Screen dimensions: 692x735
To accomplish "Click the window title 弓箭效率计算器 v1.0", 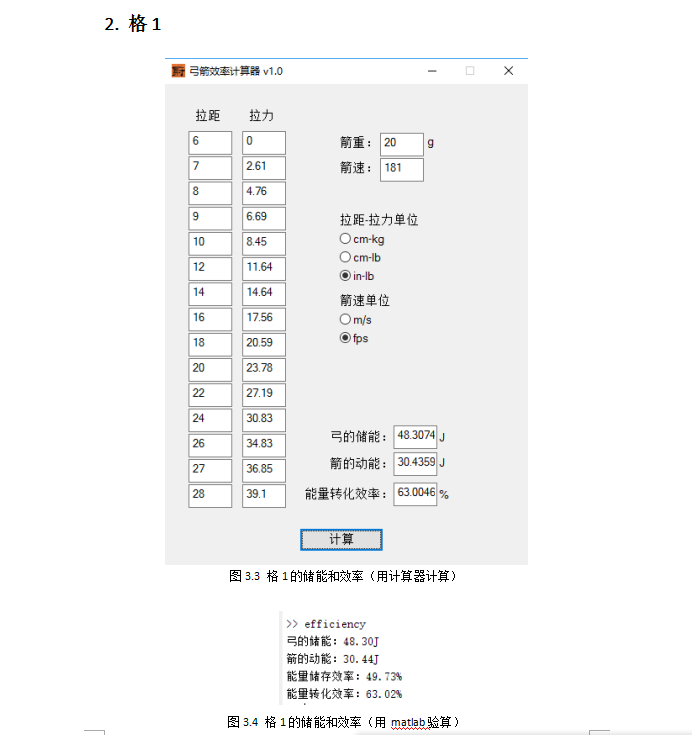I will (x=236, y=71).
